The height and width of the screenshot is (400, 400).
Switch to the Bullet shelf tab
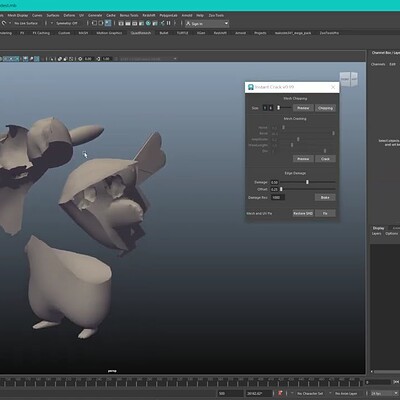pyautogui.click(x=164, y=33)
